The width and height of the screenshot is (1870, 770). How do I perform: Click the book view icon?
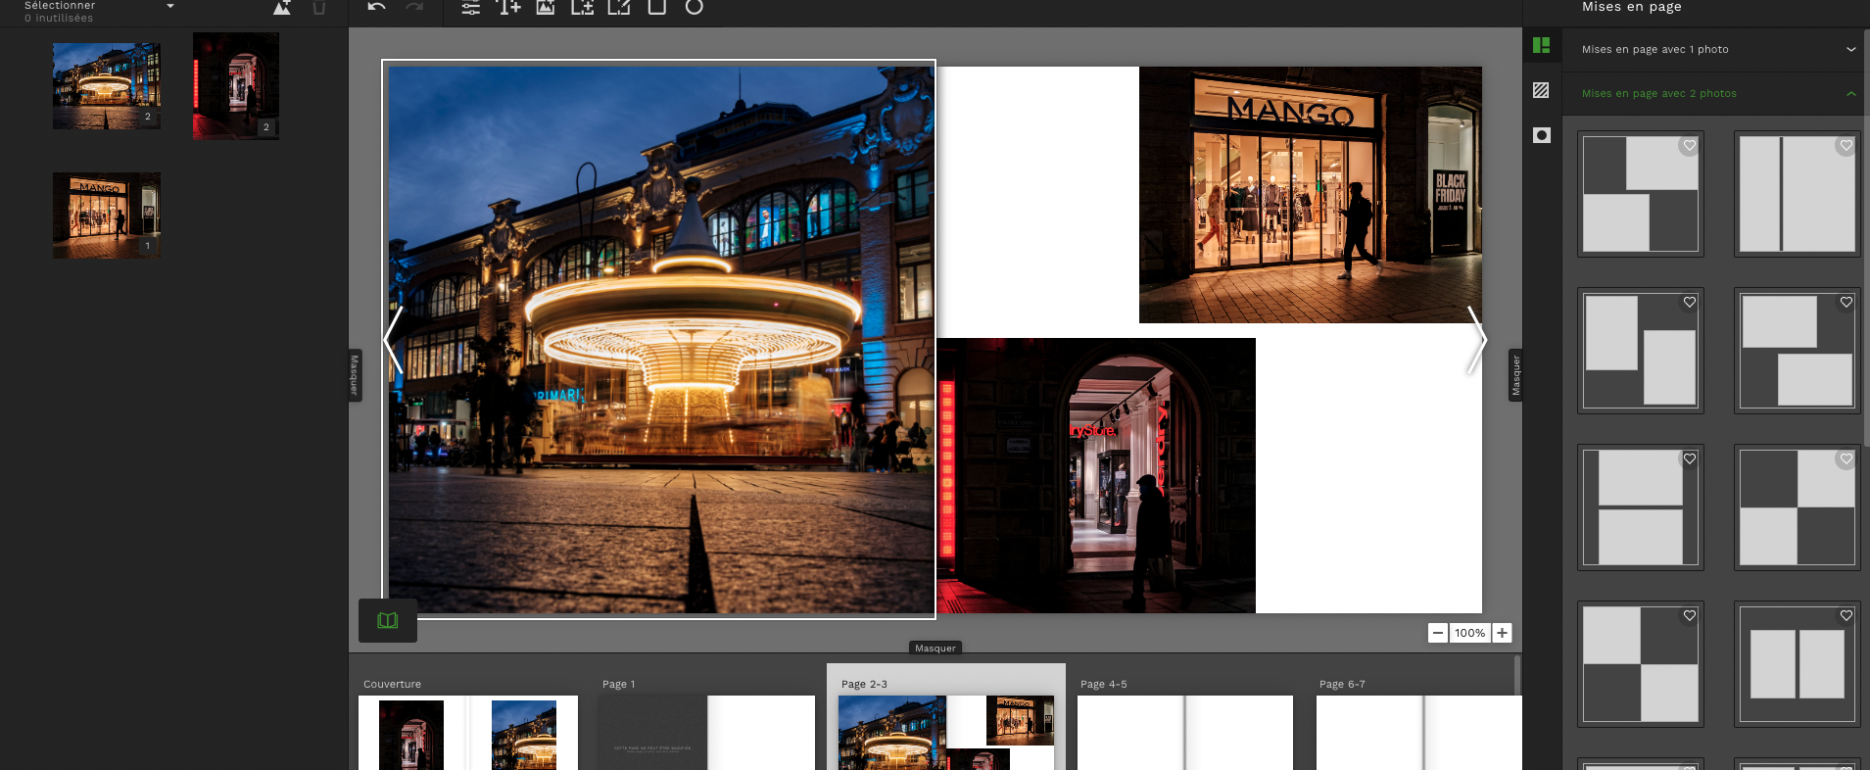coord(388,620)
